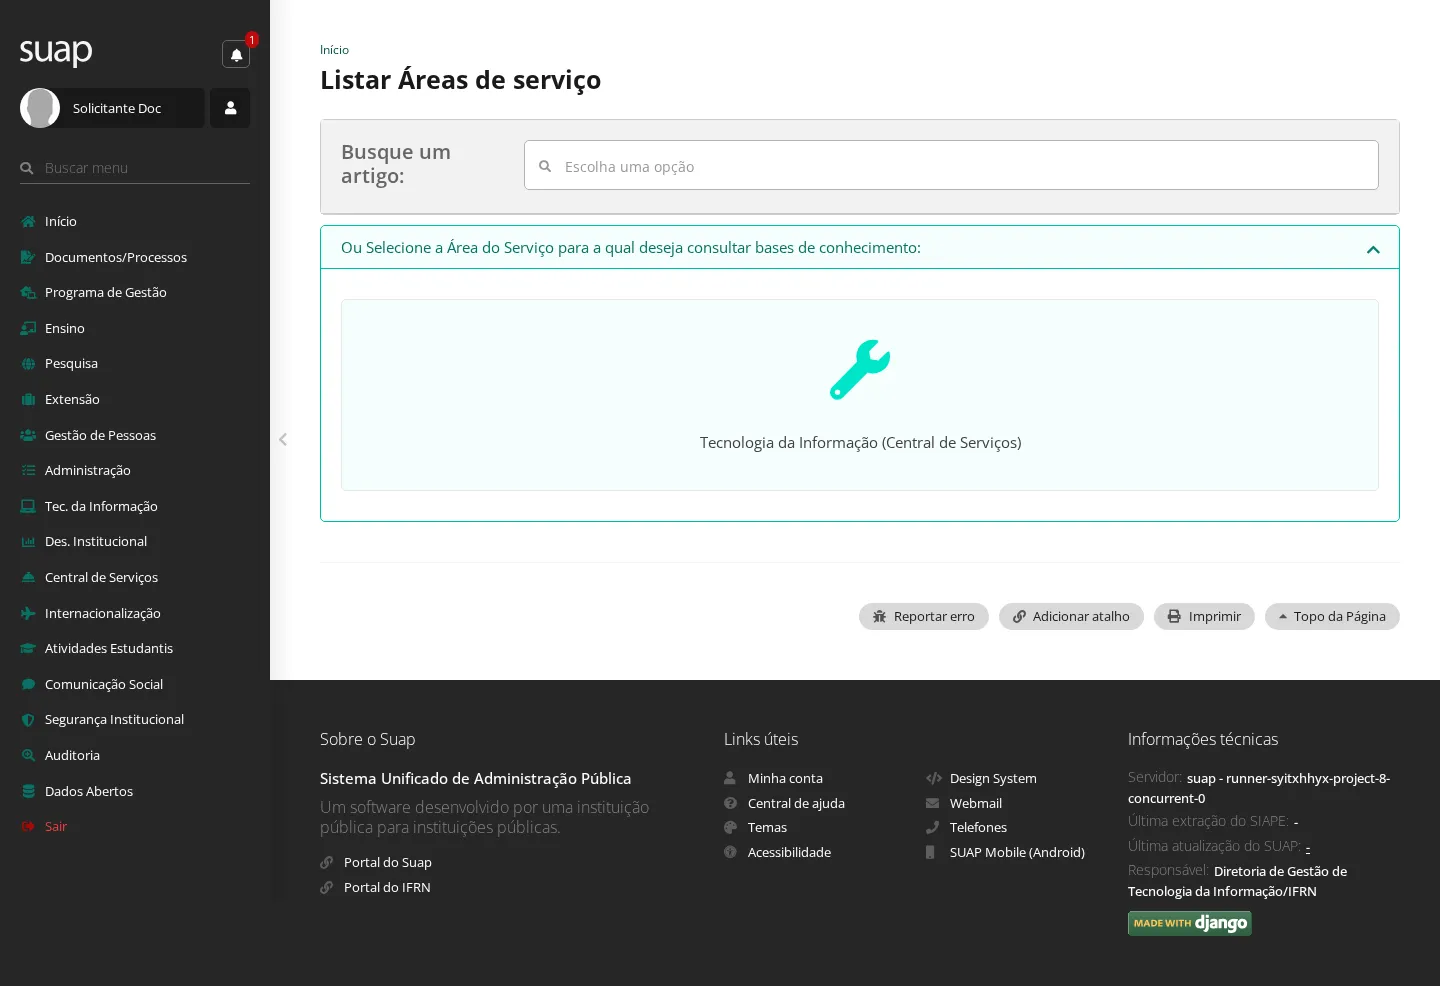Open the Busque um artigo combo box
The image size is (1440, 986).
(951, 165)
